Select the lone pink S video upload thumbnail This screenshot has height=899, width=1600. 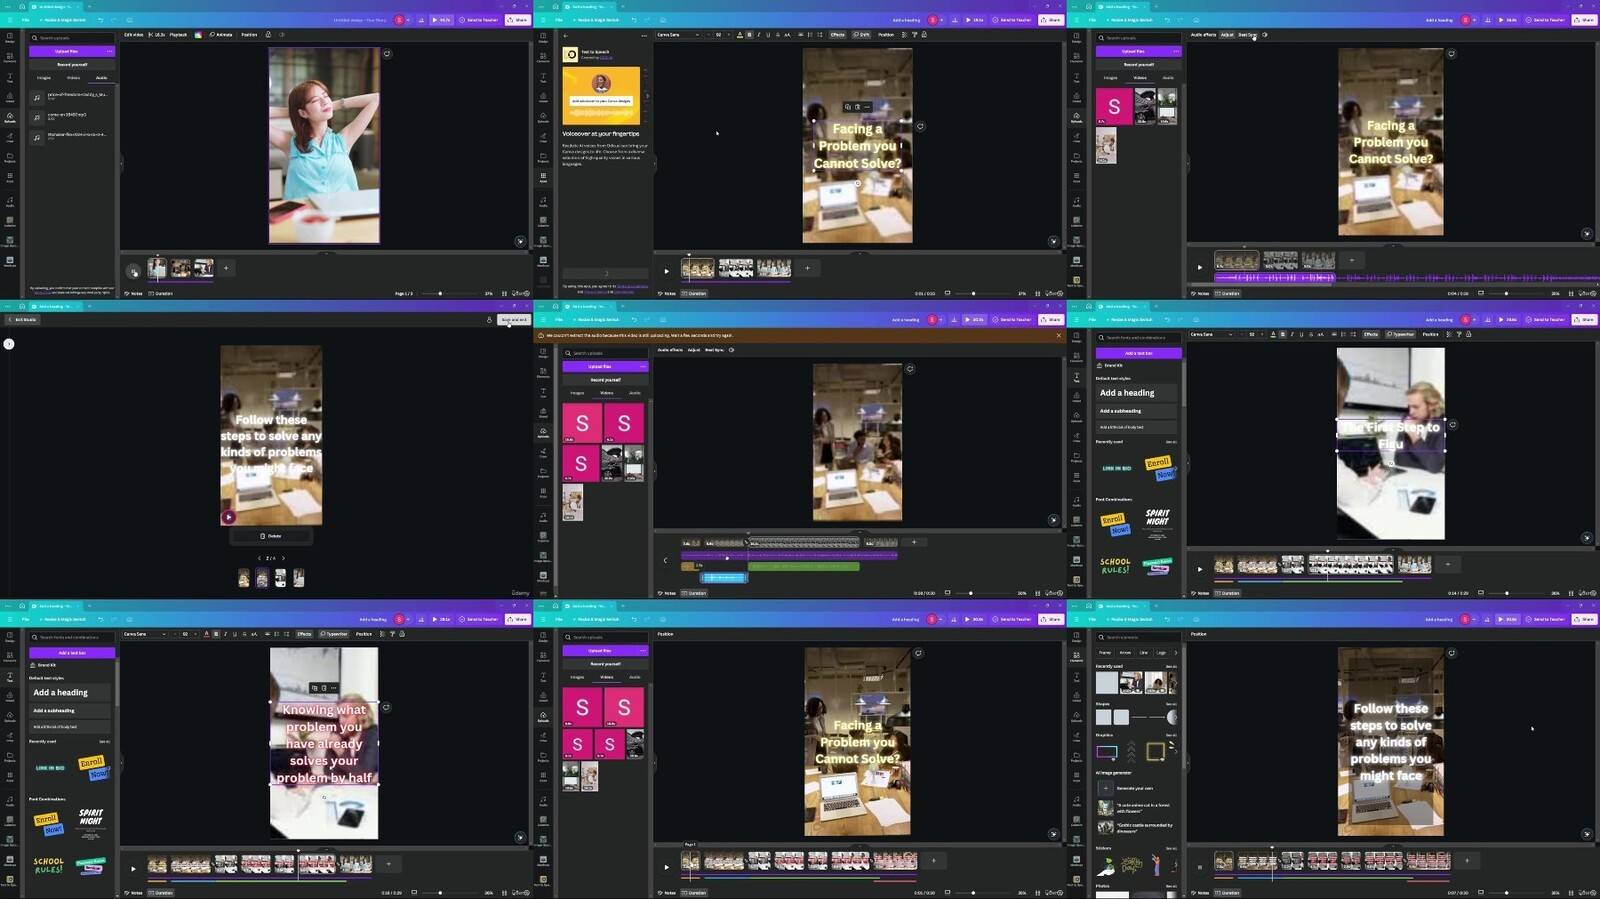(x=1114, y=107)
